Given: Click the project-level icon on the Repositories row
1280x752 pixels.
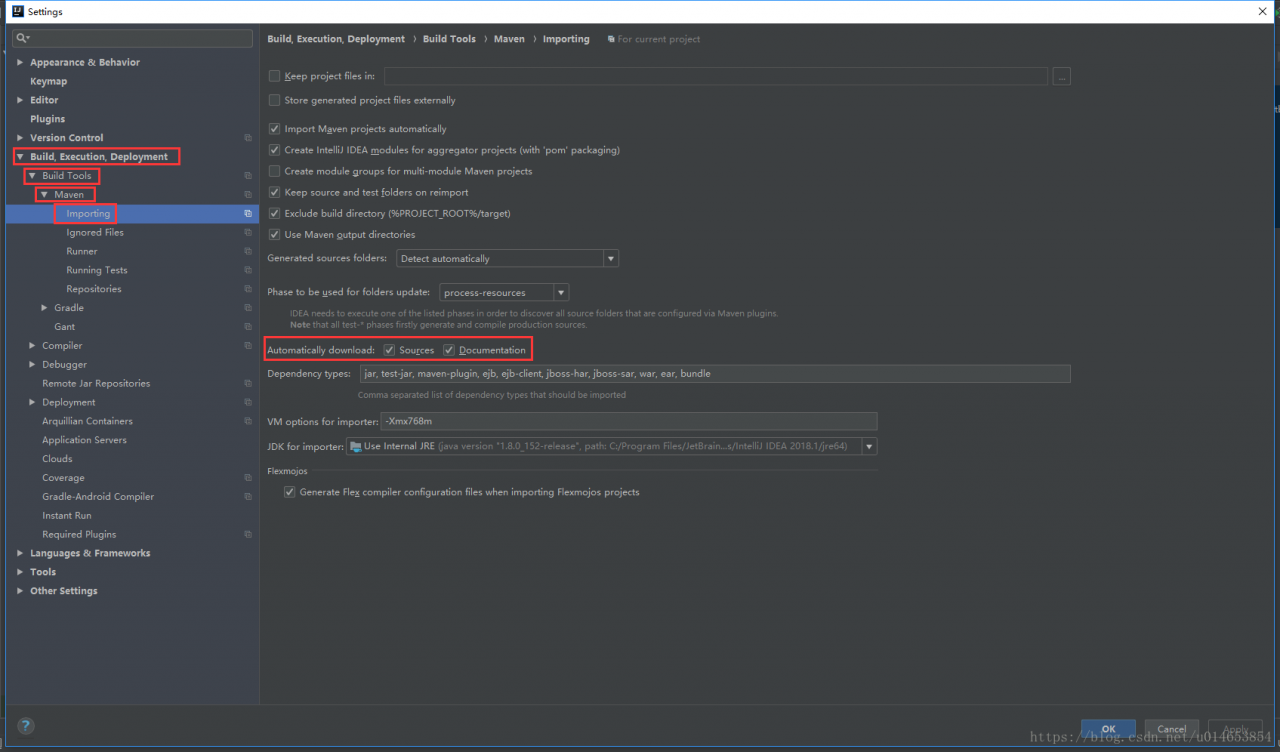Looking at the screenshot, I should tap(248, 289).
